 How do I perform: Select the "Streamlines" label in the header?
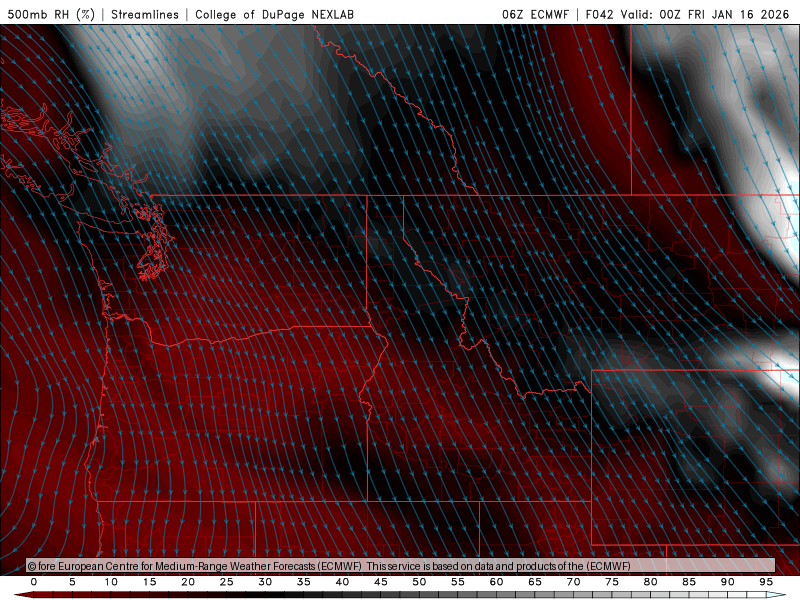click(x=145, y=14)
